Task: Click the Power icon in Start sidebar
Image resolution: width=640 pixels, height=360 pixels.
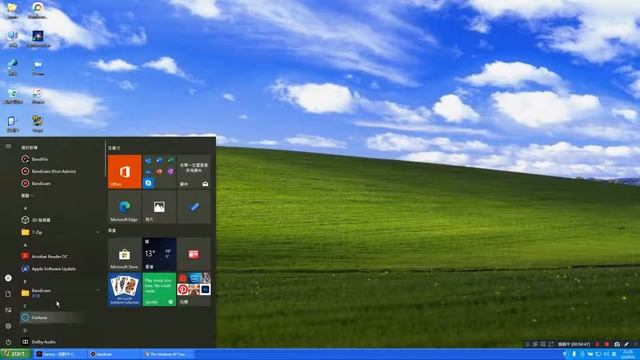Action: click(8, 342)
